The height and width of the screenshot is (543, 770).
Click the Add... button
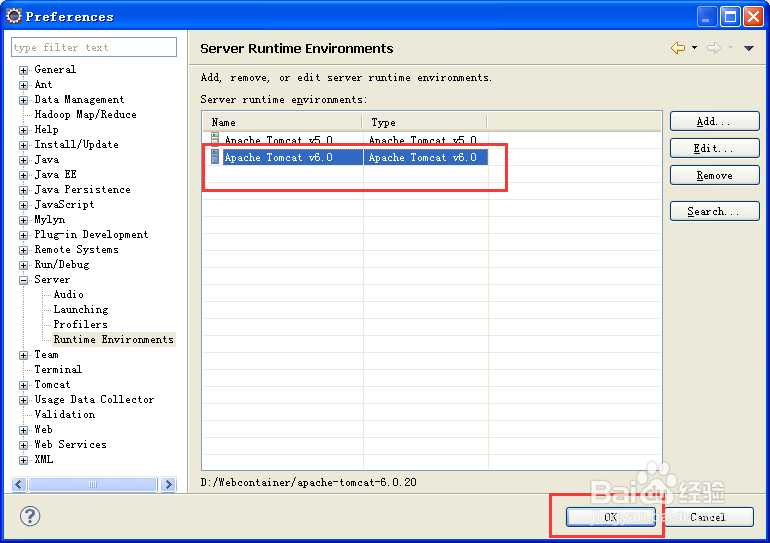715,121
